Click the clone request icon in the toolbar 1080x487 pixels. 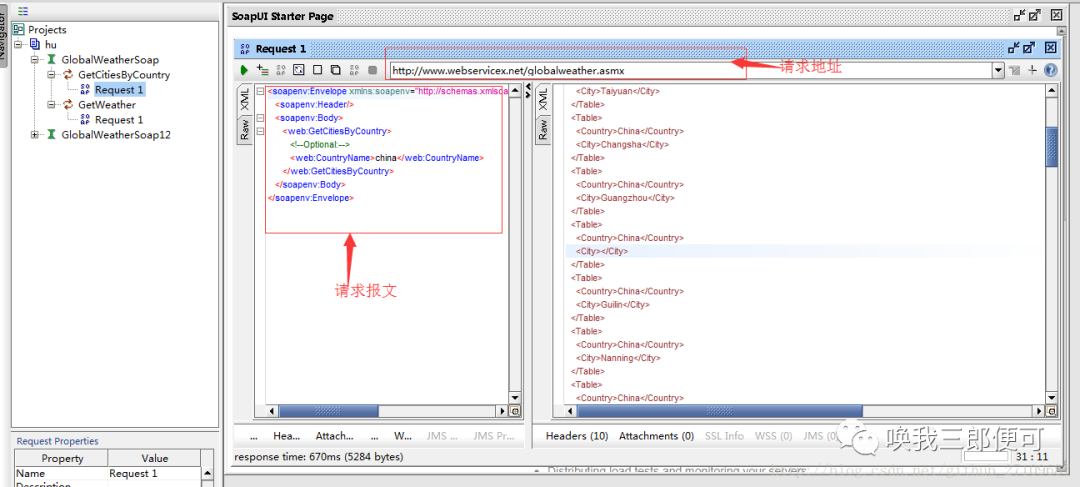335,70
